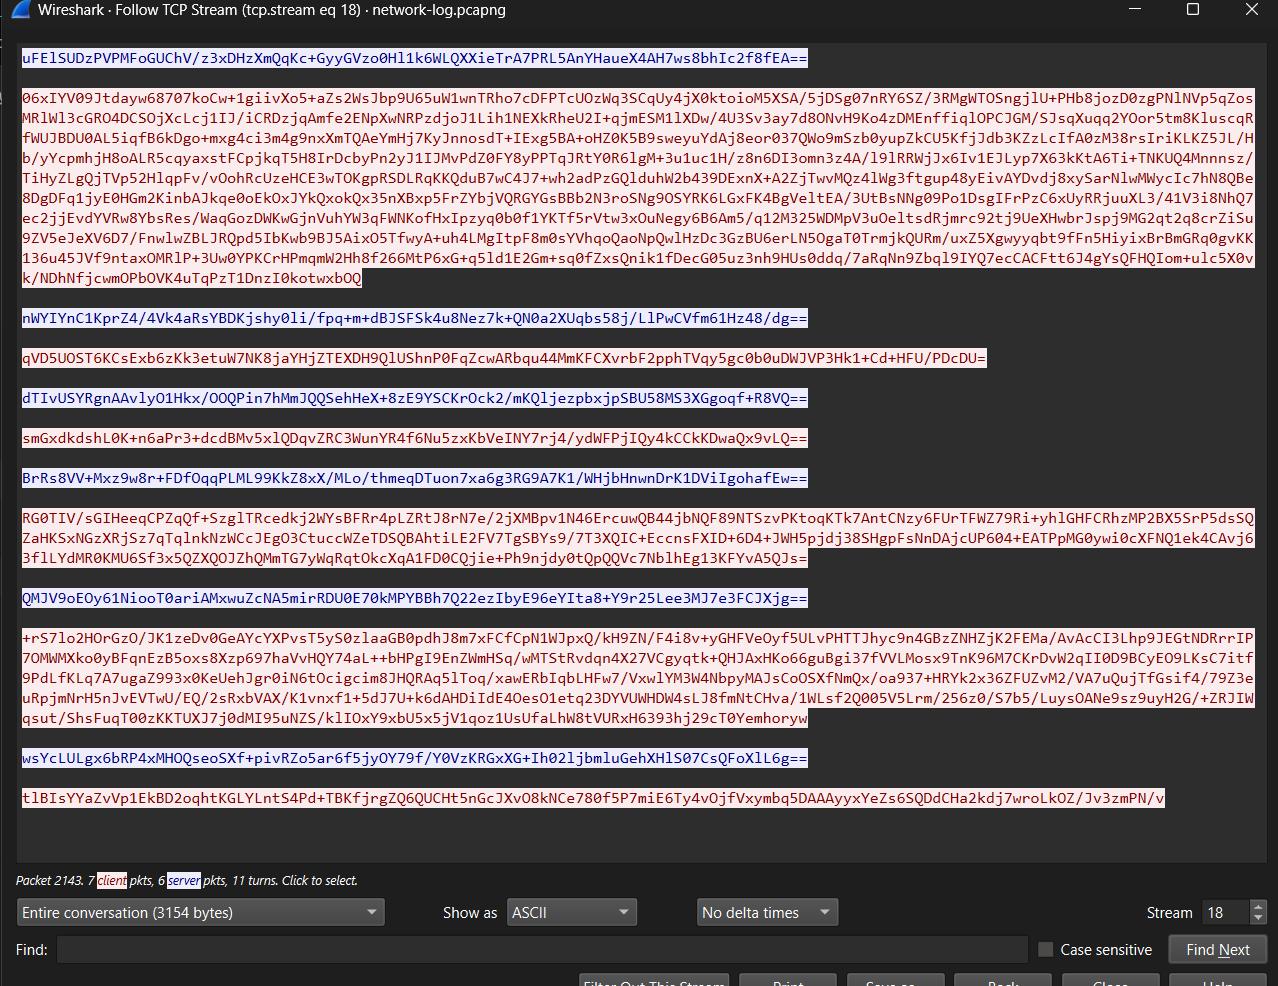The height and width of the screenshot is (986, 1278).
Task: Expand the Show as ASCII dropdown
Action: pyautogui.click(x=571, y=912)
